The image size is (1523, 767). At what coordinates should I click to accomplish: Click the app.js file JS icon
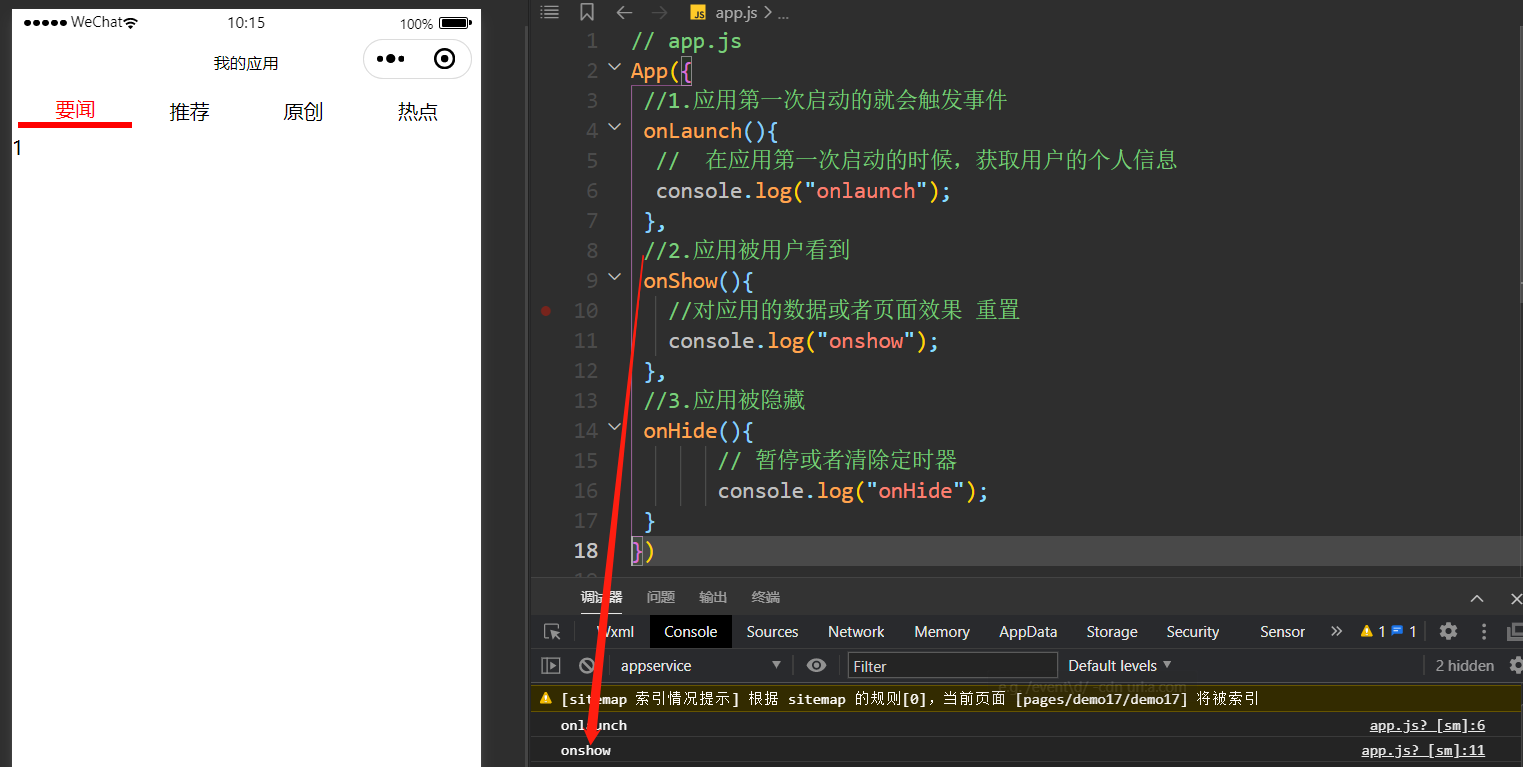[699, 13]
